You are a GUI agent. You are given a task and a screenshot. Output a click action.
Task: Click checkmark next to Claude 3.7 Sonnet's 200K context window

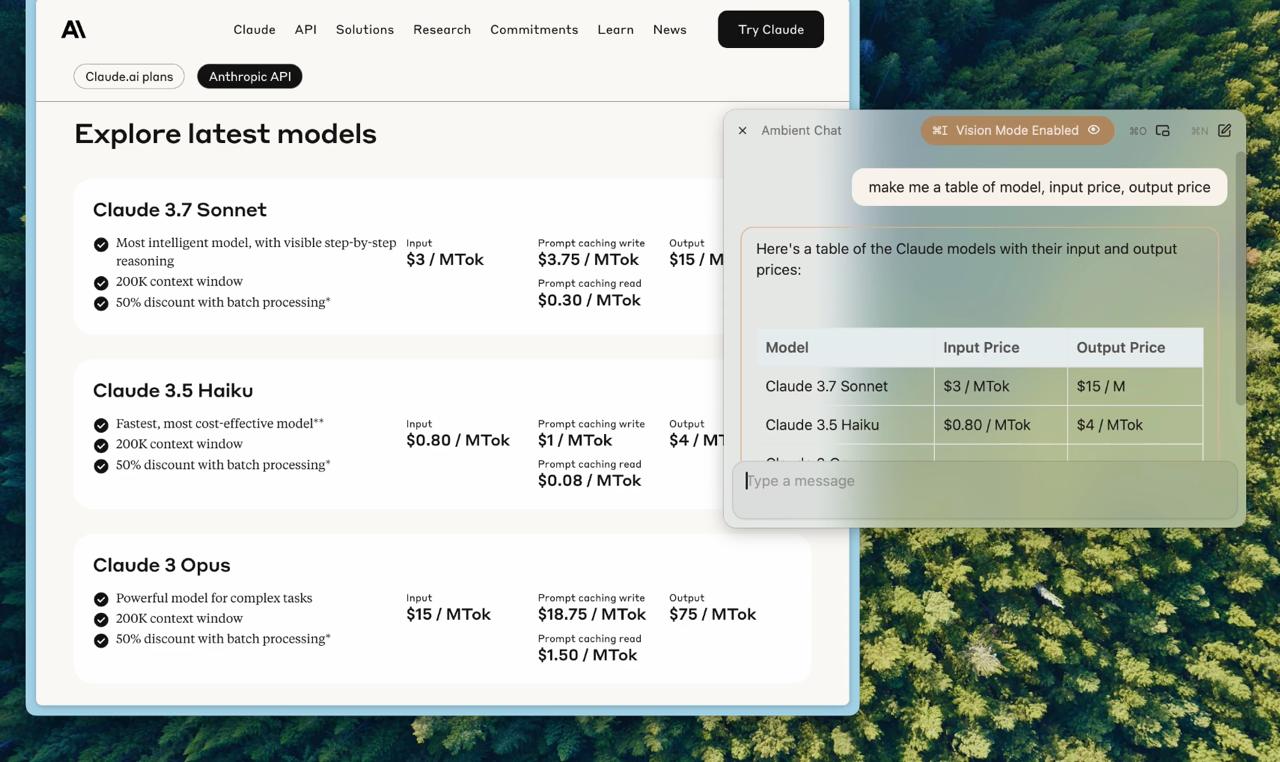pos(101,283)
